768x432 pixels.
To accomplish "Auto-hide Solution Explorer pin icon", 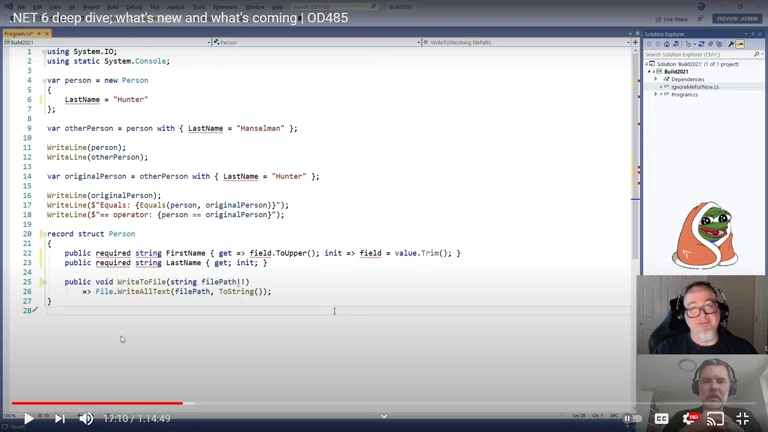I will 753,34.
